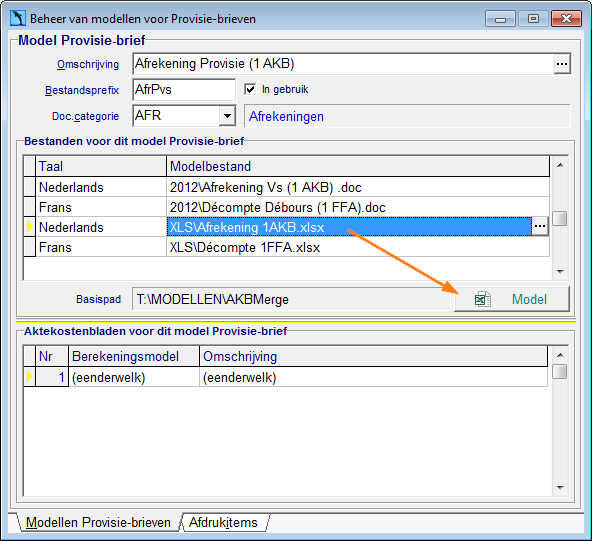Viewport: 592px width, 541px height.
Task: Click scroll-up arrow of Aktekostenbladen list
Action: [560, 355]
